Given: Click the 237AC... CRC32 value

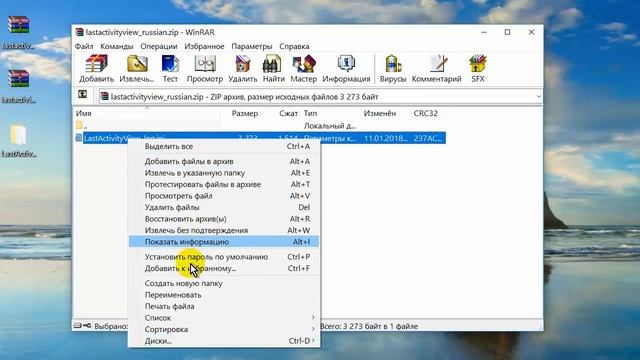Looking at the screenshot, I should 428,138.
